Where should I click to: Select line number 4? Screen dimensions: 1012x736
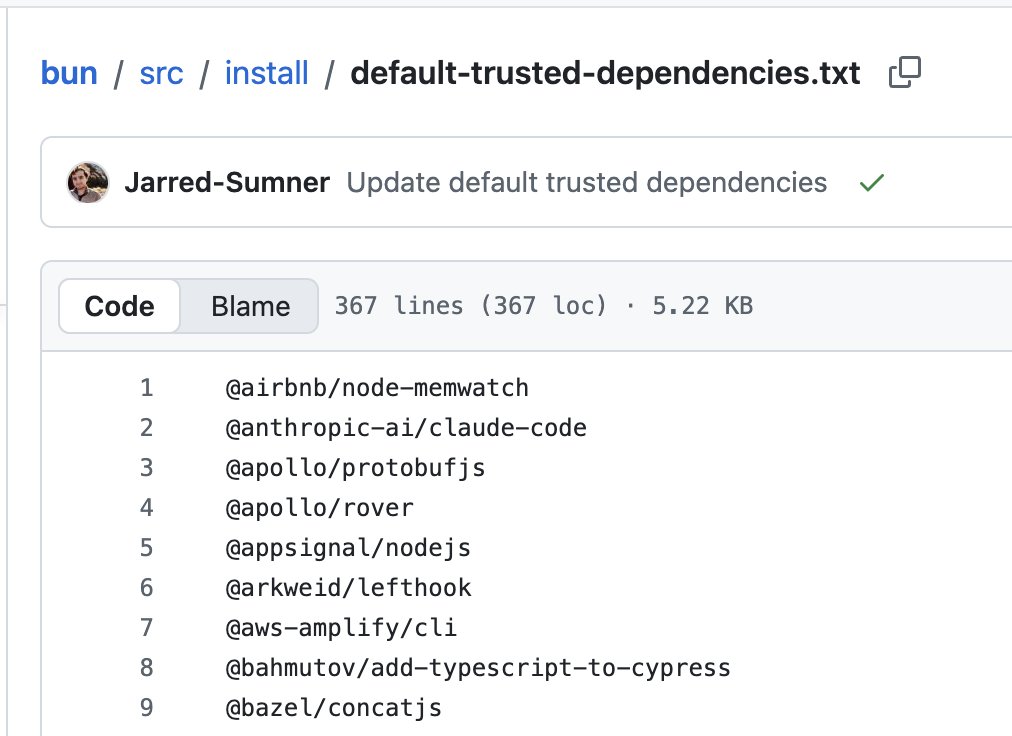147,507
